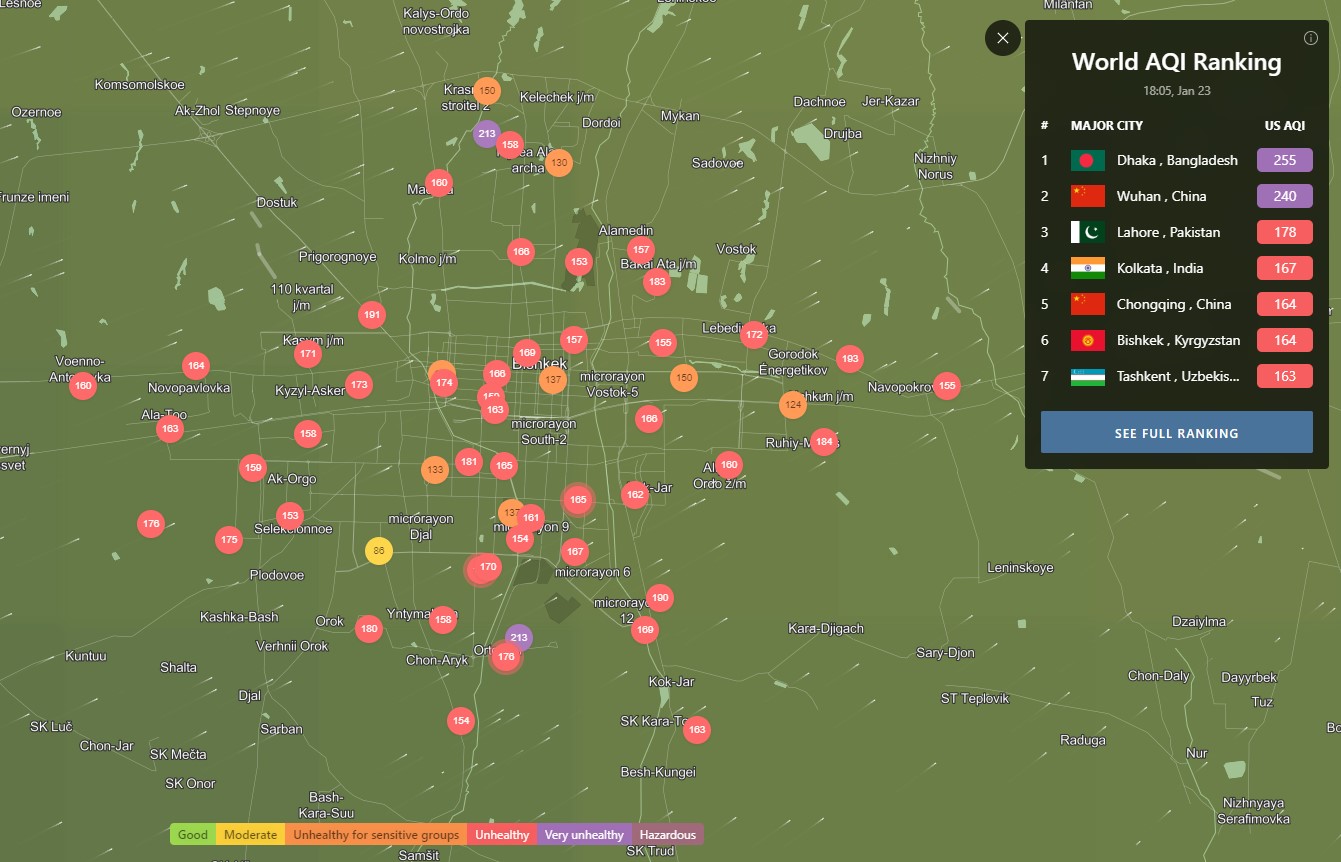Click the green Good legend swatch
The image size is (1341, 862).
coord(193,835)
